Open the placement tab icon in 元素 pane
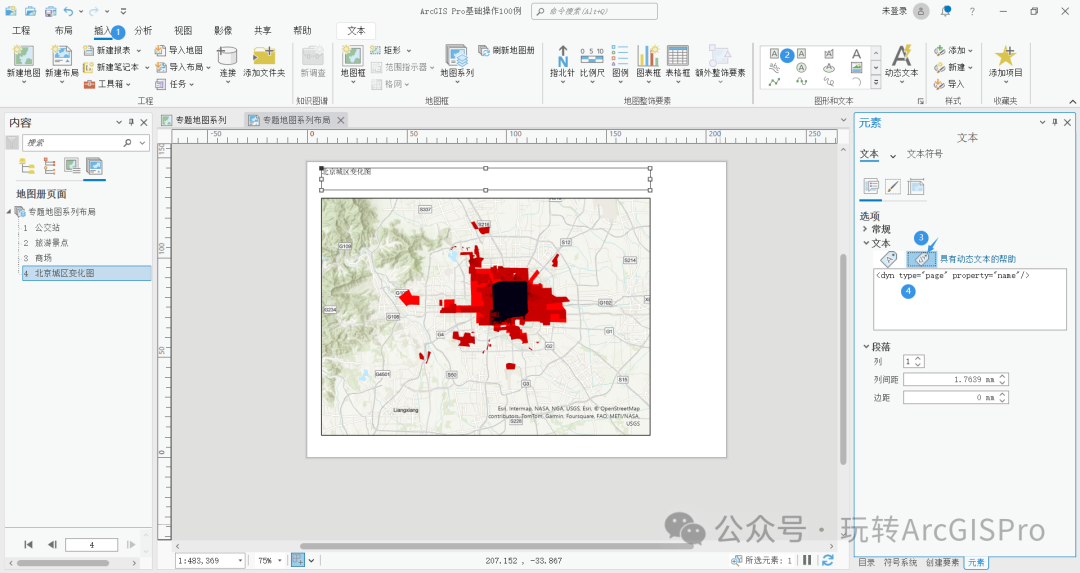 [x=915, y=187]
